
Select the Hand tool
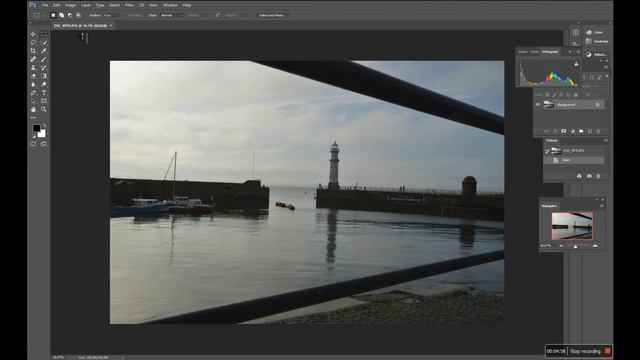[33, 109]
